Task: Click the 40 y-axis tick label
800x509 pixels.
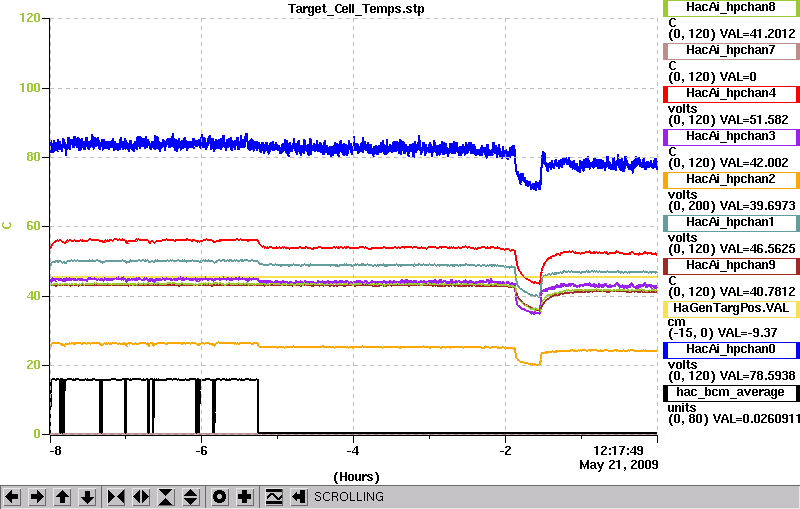Action: [33, 296]
